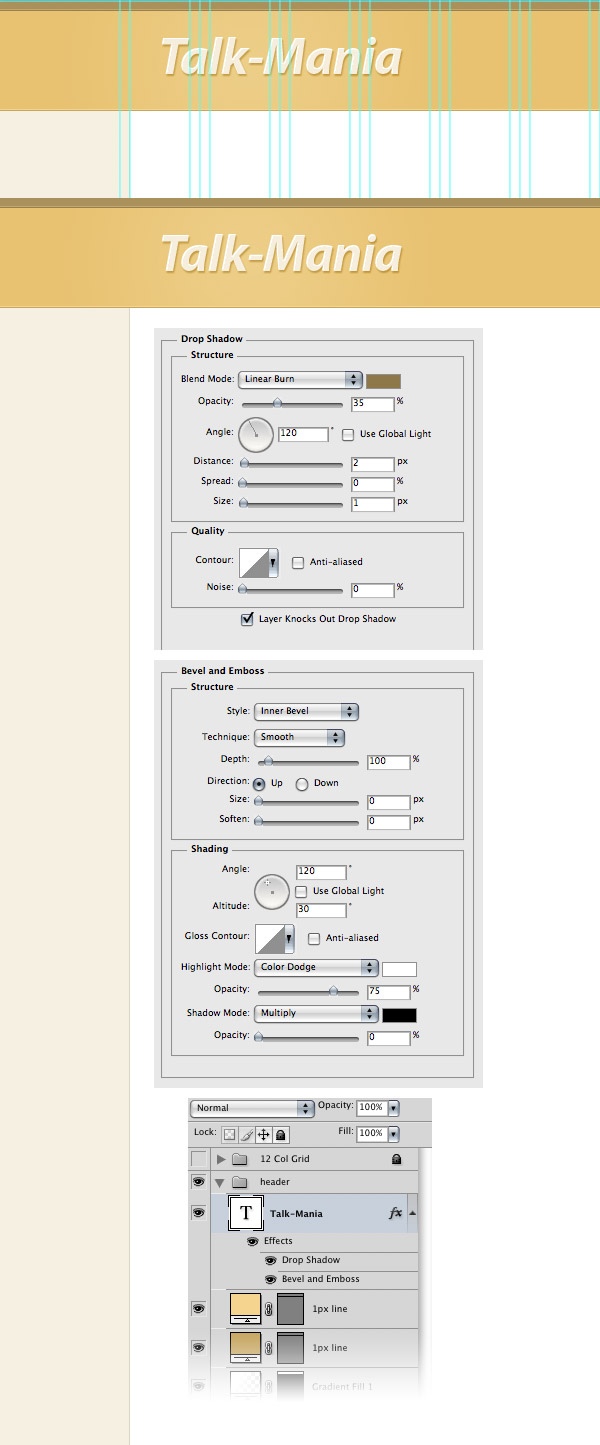Screen dimensions: 600x1445
Task: Open the Smooth technique dropdown
Action: click(299, 737)
